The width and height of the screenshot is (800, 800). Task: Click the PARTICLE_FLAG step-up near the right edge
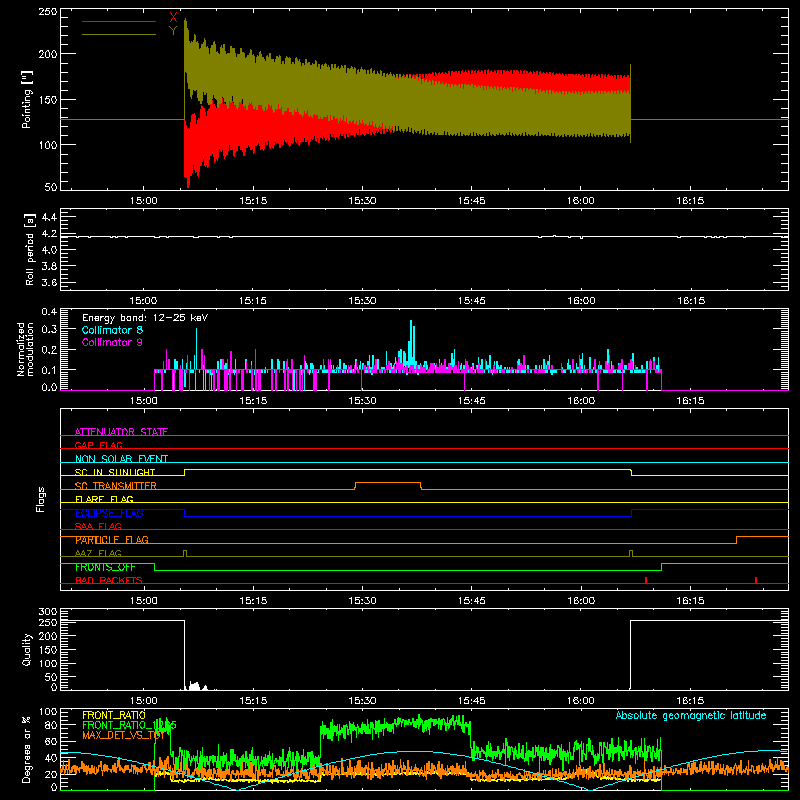pyautogui.click(x=736, y=540)
